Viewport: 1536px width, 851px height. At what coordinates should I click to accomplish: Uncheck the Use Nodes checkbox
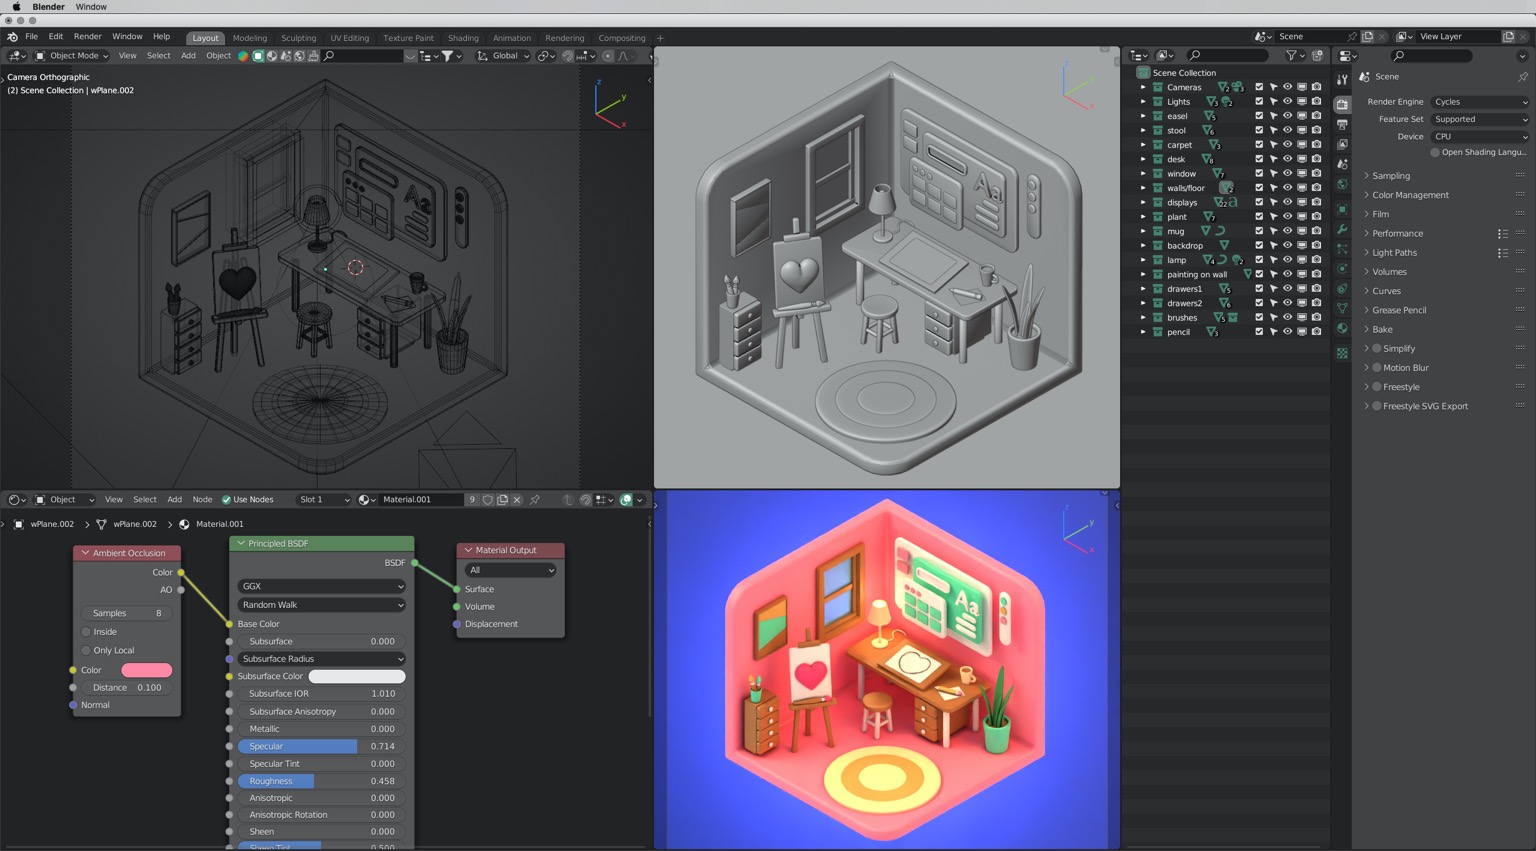point(226,500)
